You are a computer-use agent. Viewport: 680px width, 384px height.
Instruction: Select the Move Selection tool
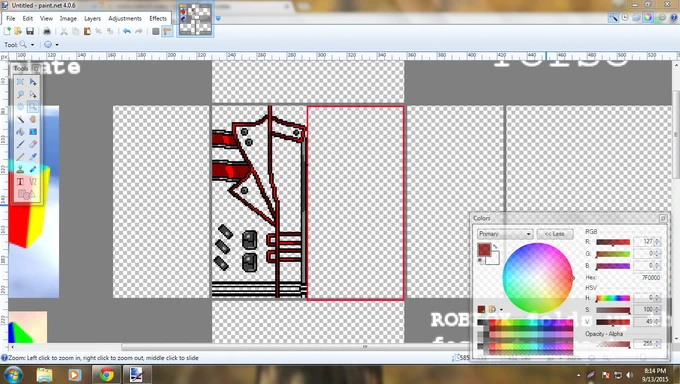(33, 94)
